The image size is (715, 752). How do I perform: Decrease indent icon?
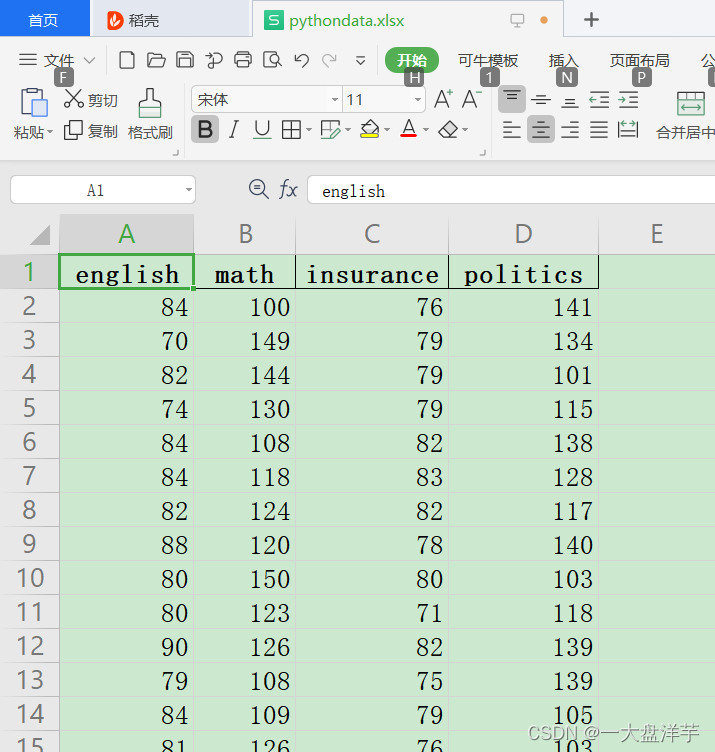point(599,100)
